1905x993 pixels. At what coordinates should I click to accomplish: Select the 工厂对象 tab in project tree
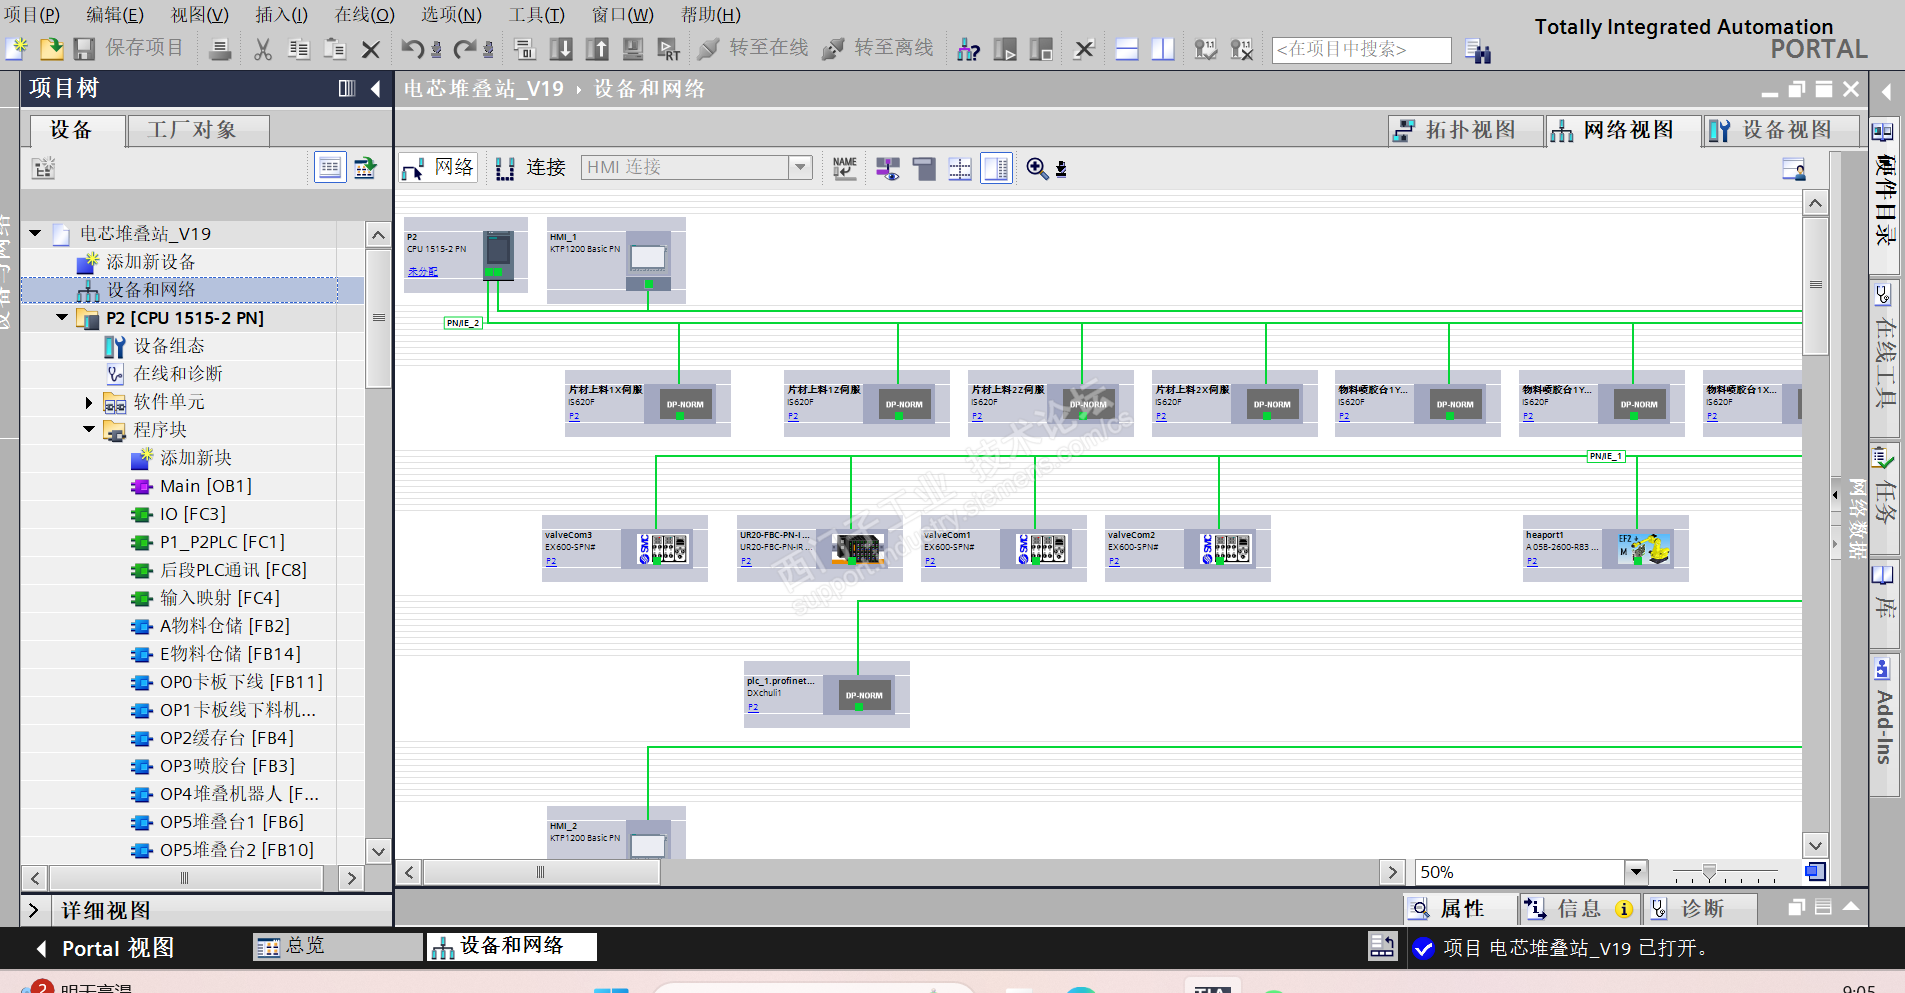tap(198, 130)
